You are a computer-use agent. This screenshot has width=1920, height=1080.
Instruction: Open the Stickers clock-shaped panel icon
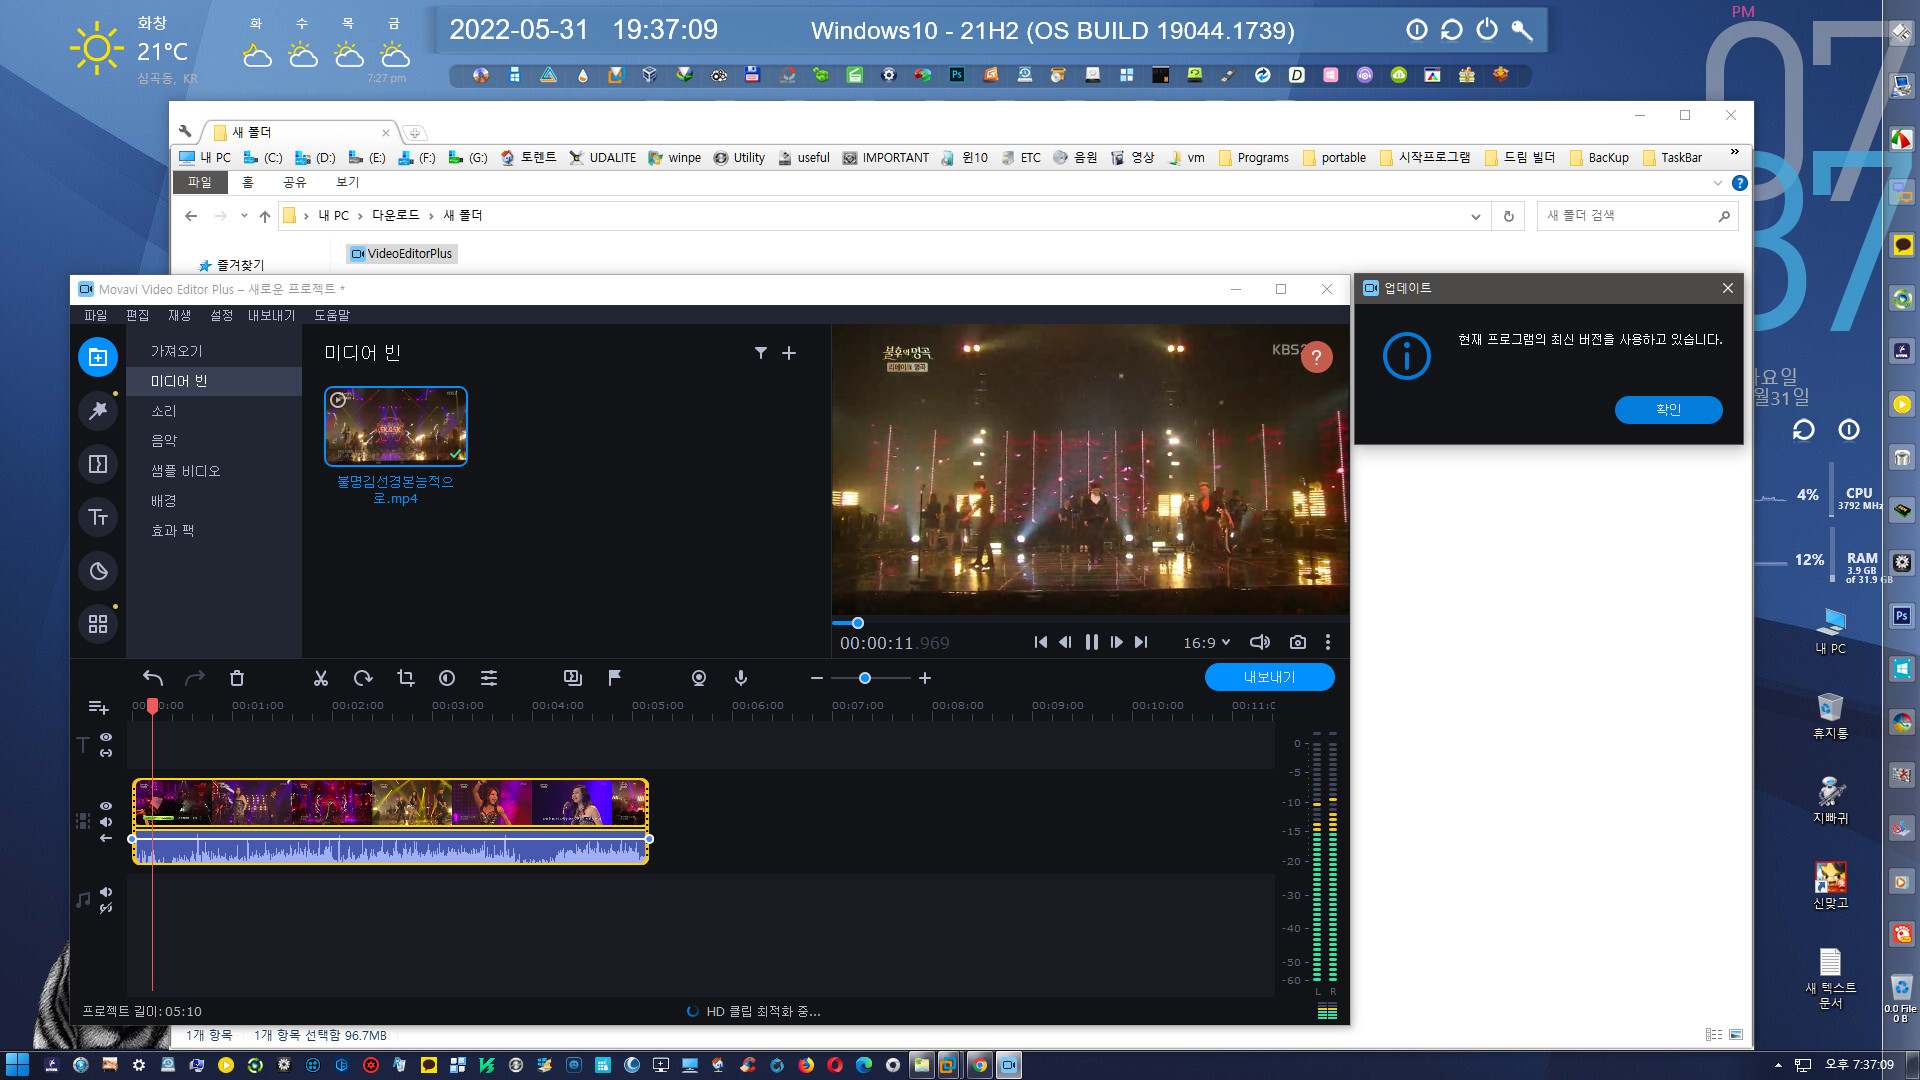tap(98, 571)
